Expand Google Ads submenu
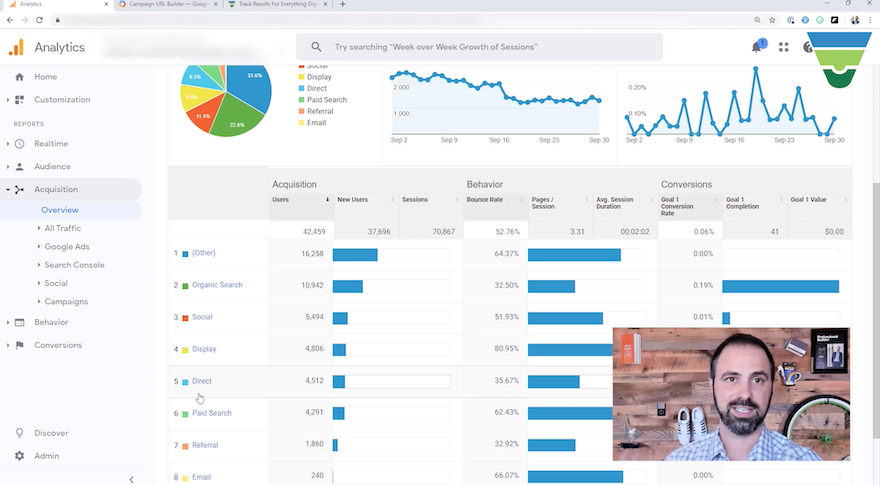This screenshot has width=880, height=485. pos(39,246)
